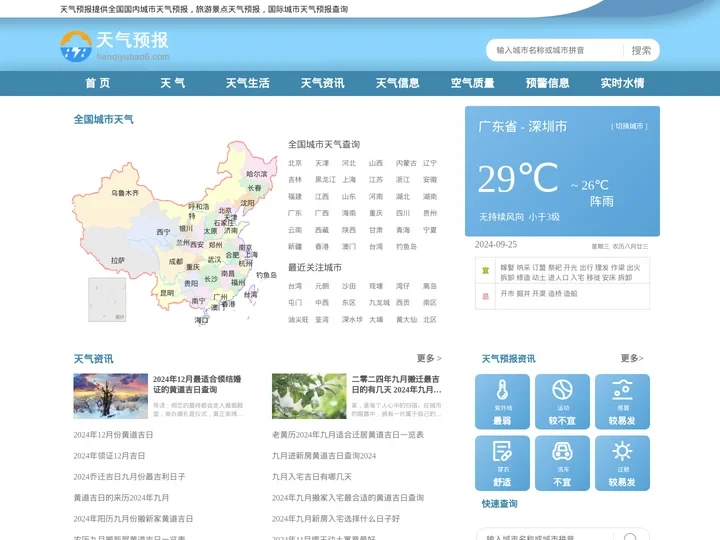720x540 pixels.
Task: Select 西藏 in the province list
Action: coord(322,230)
